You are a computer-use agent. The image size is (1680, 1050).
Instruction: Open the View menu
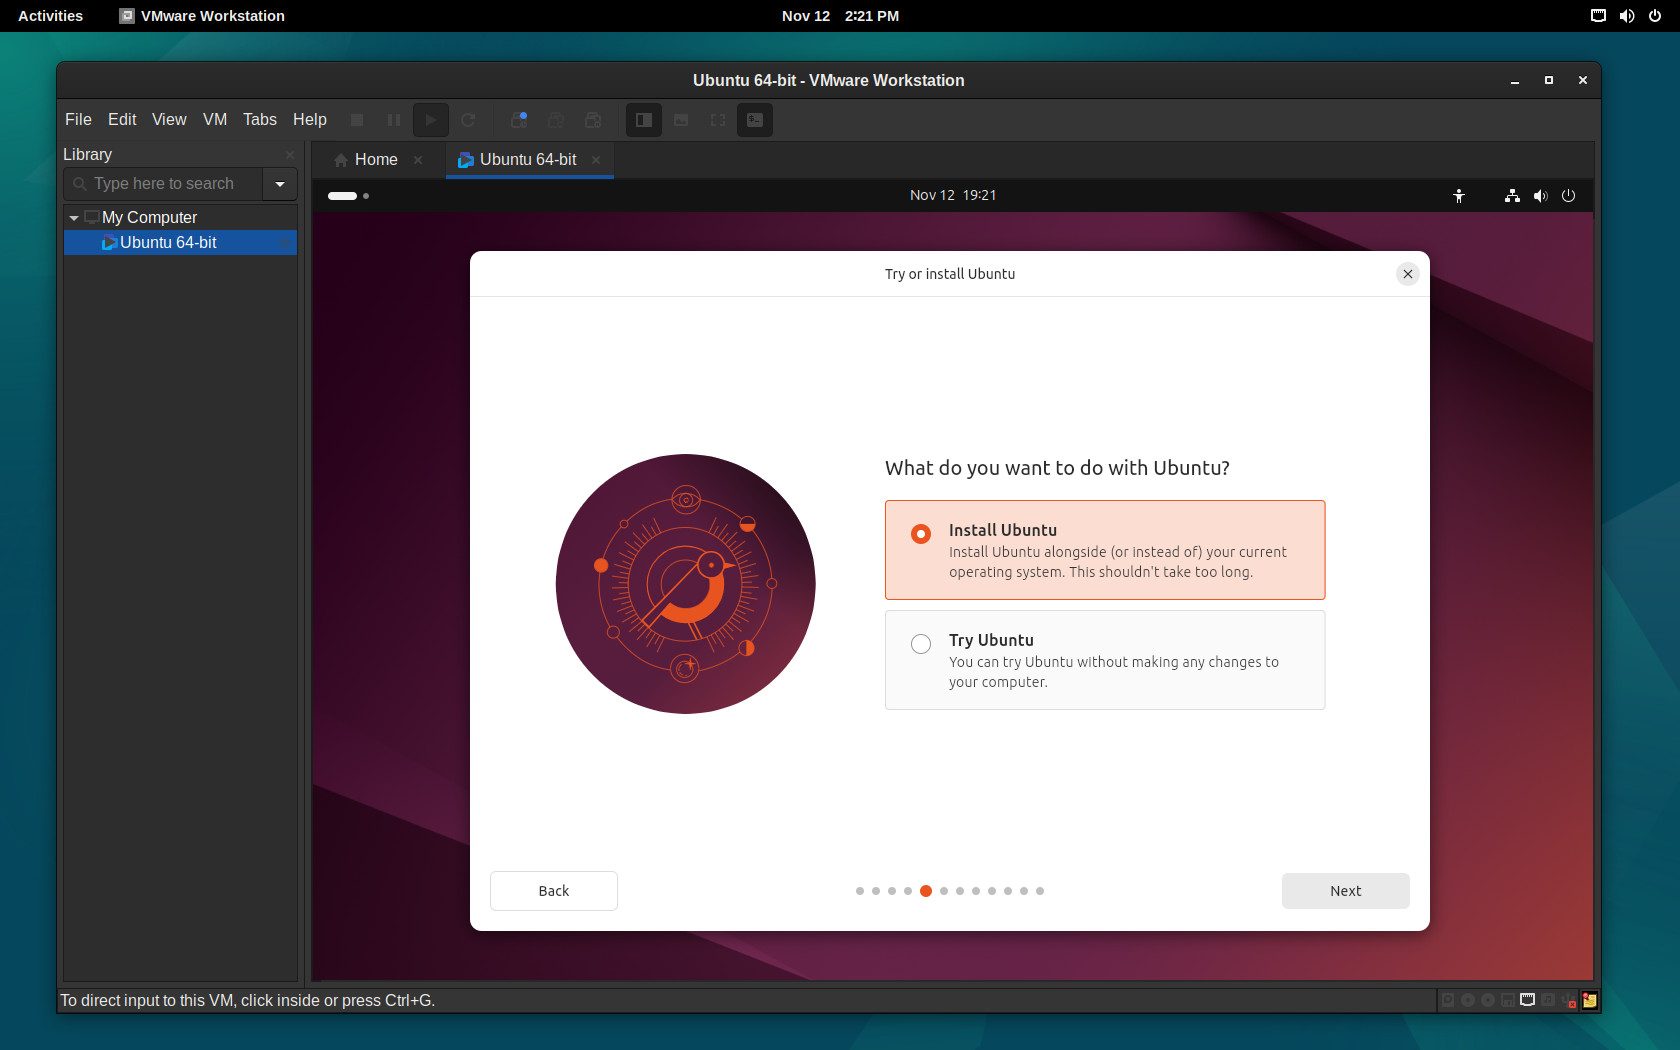point(169,120)
